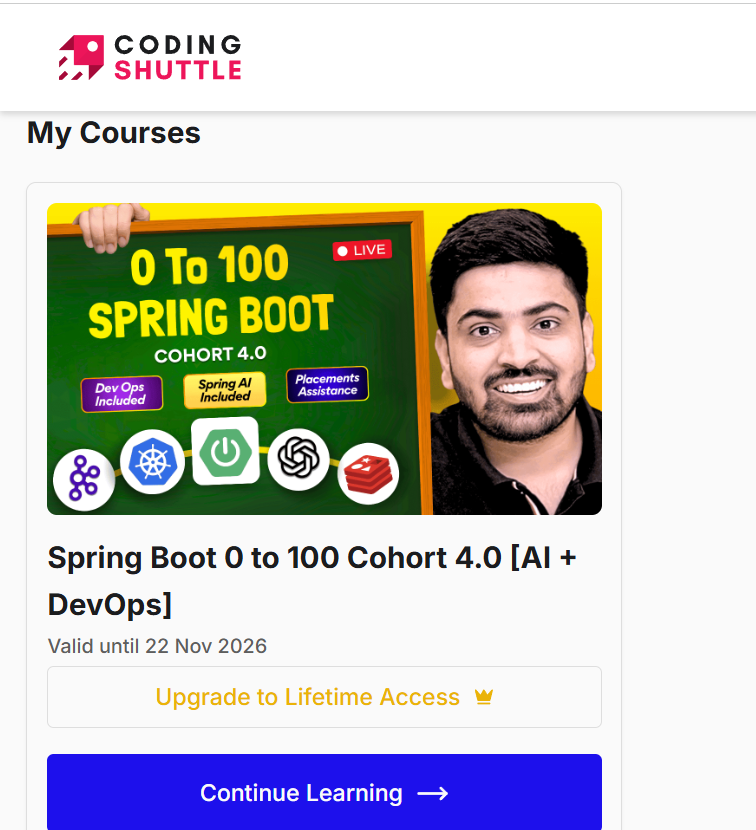Open the Spring Boot course thumbnail
This screenshot has height=830, width=756.
point(325,359)
